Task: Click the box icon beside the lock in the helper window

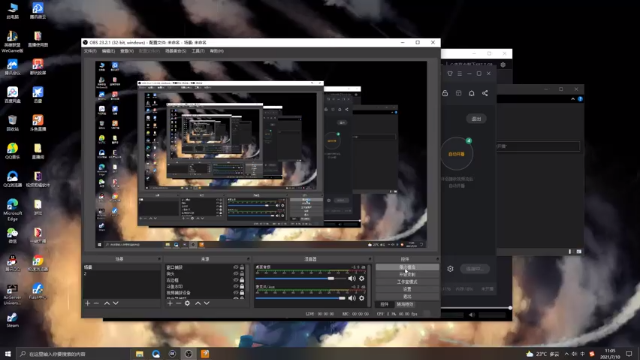Action: coord(458,93)
